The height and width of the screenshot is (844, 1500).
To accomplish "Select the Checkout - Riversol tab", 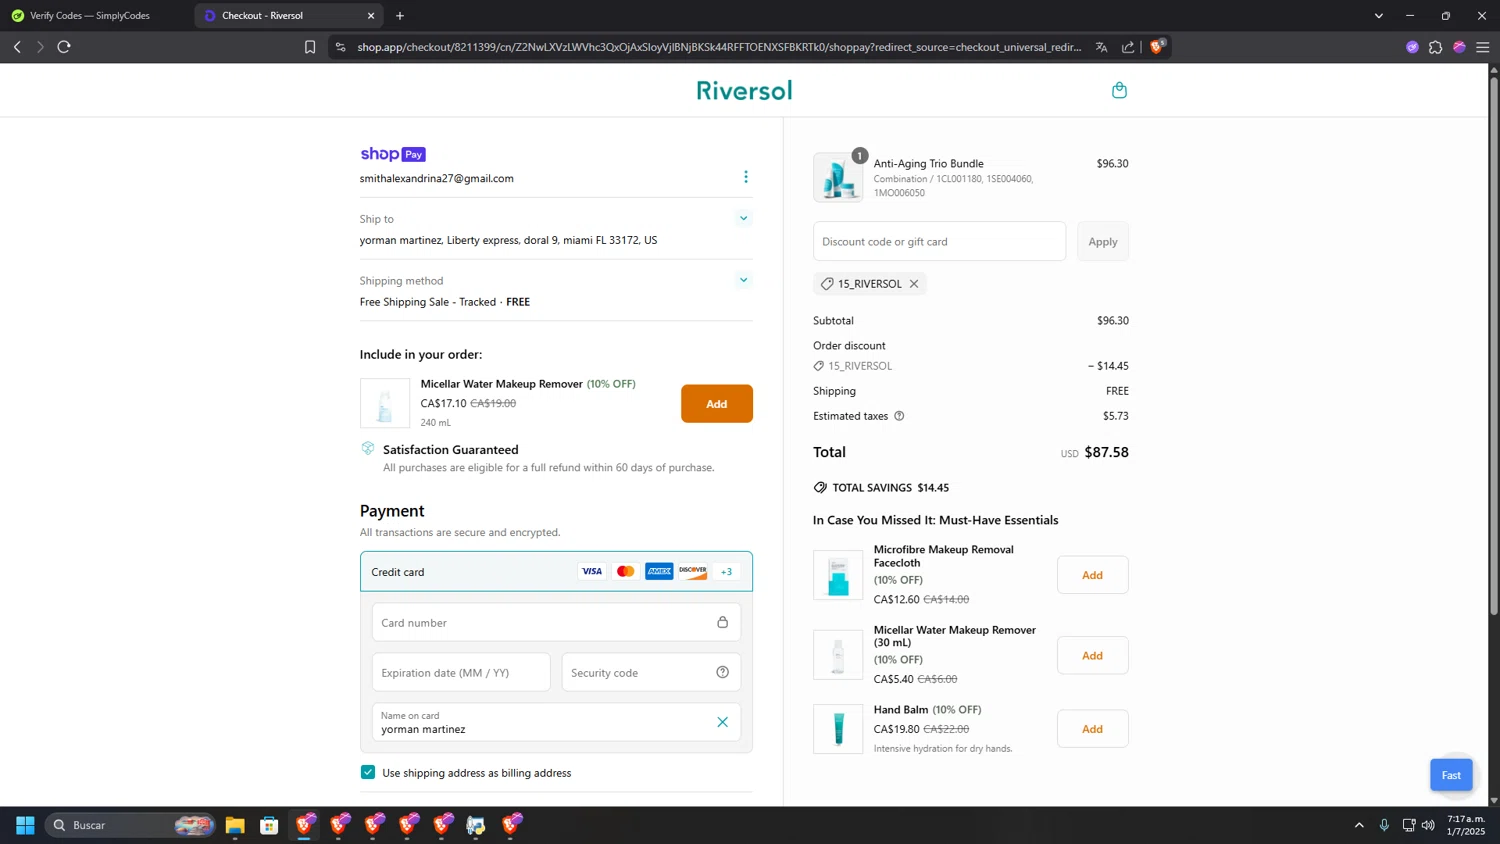I will pos(288,16).
